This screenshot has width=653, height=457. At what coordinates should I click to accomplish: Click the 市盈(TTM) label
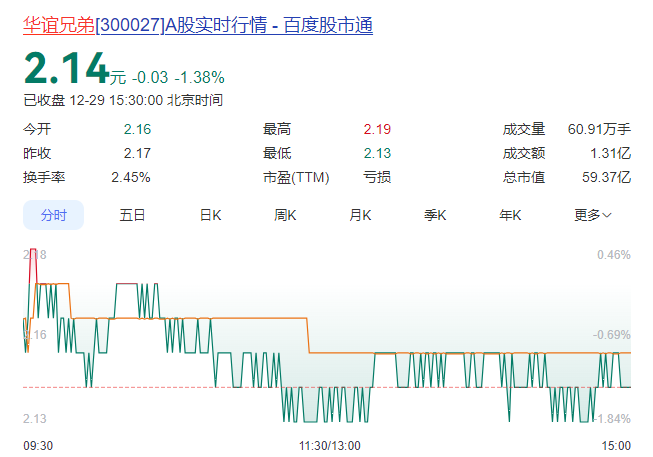[x=296, y=177]
